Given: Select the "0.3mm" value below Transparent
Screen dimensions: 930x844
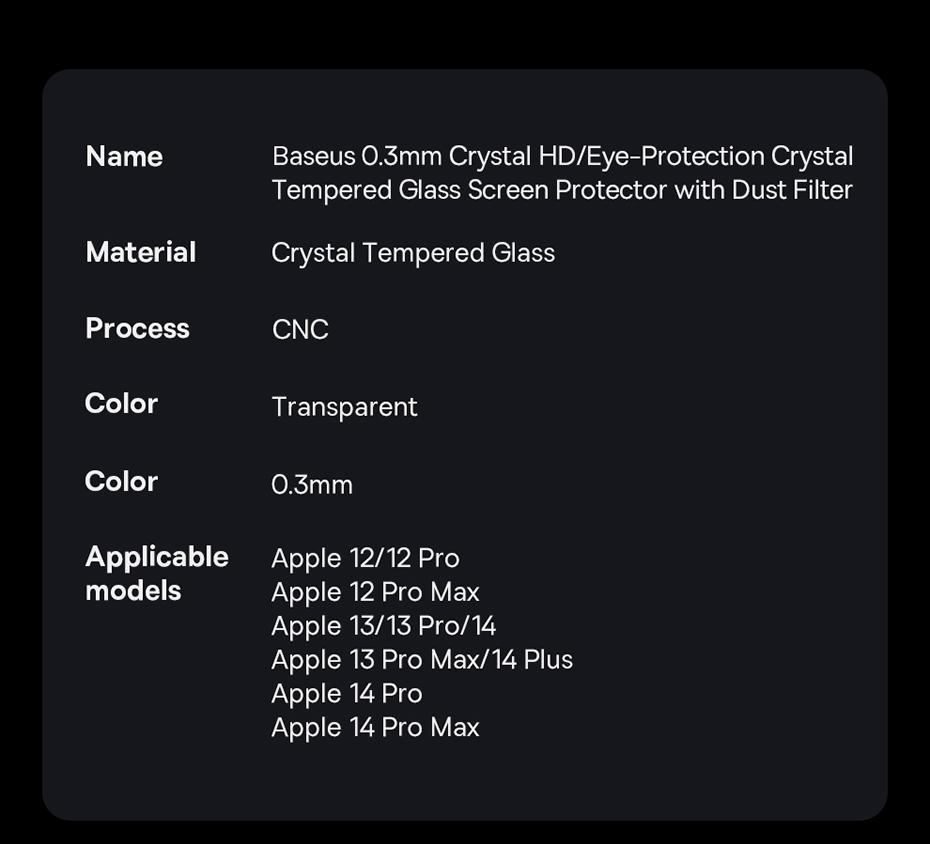Looking at the screenshot, I should [x=312, y=485].
